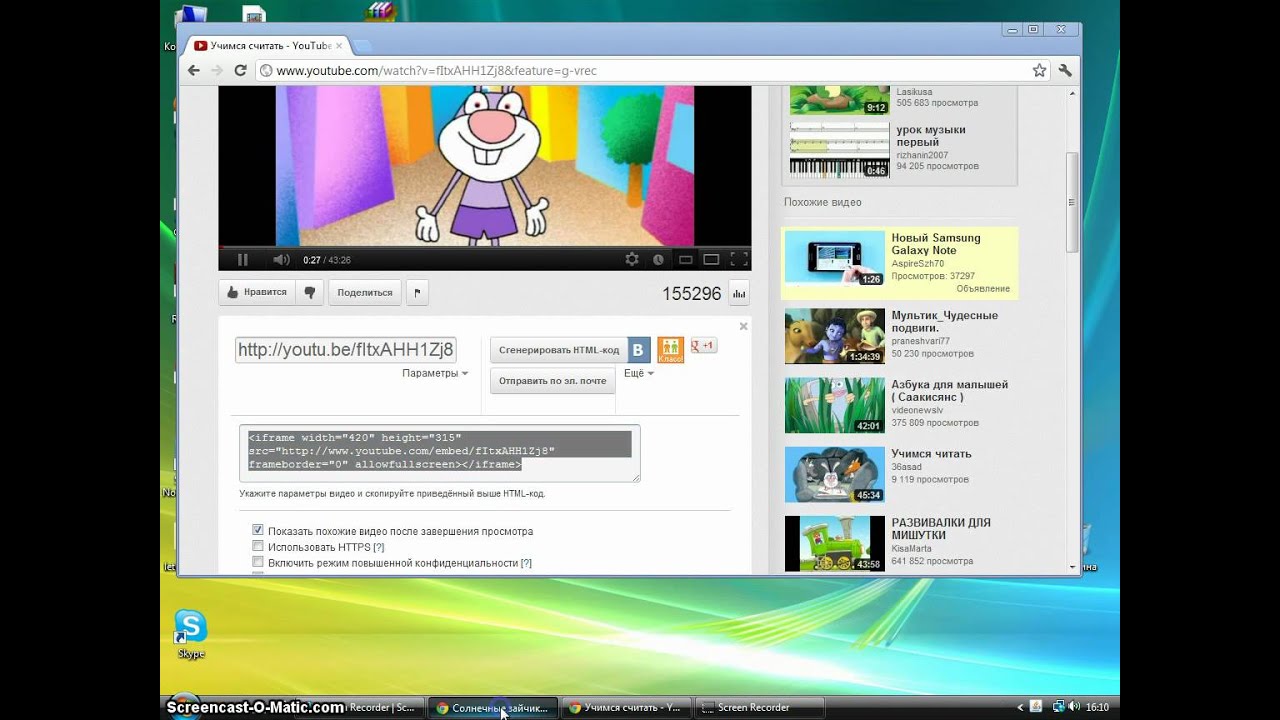Share to Odnoklassniki using the orange icon
The width and height of the screenshot is (1280, 720).
671,350
